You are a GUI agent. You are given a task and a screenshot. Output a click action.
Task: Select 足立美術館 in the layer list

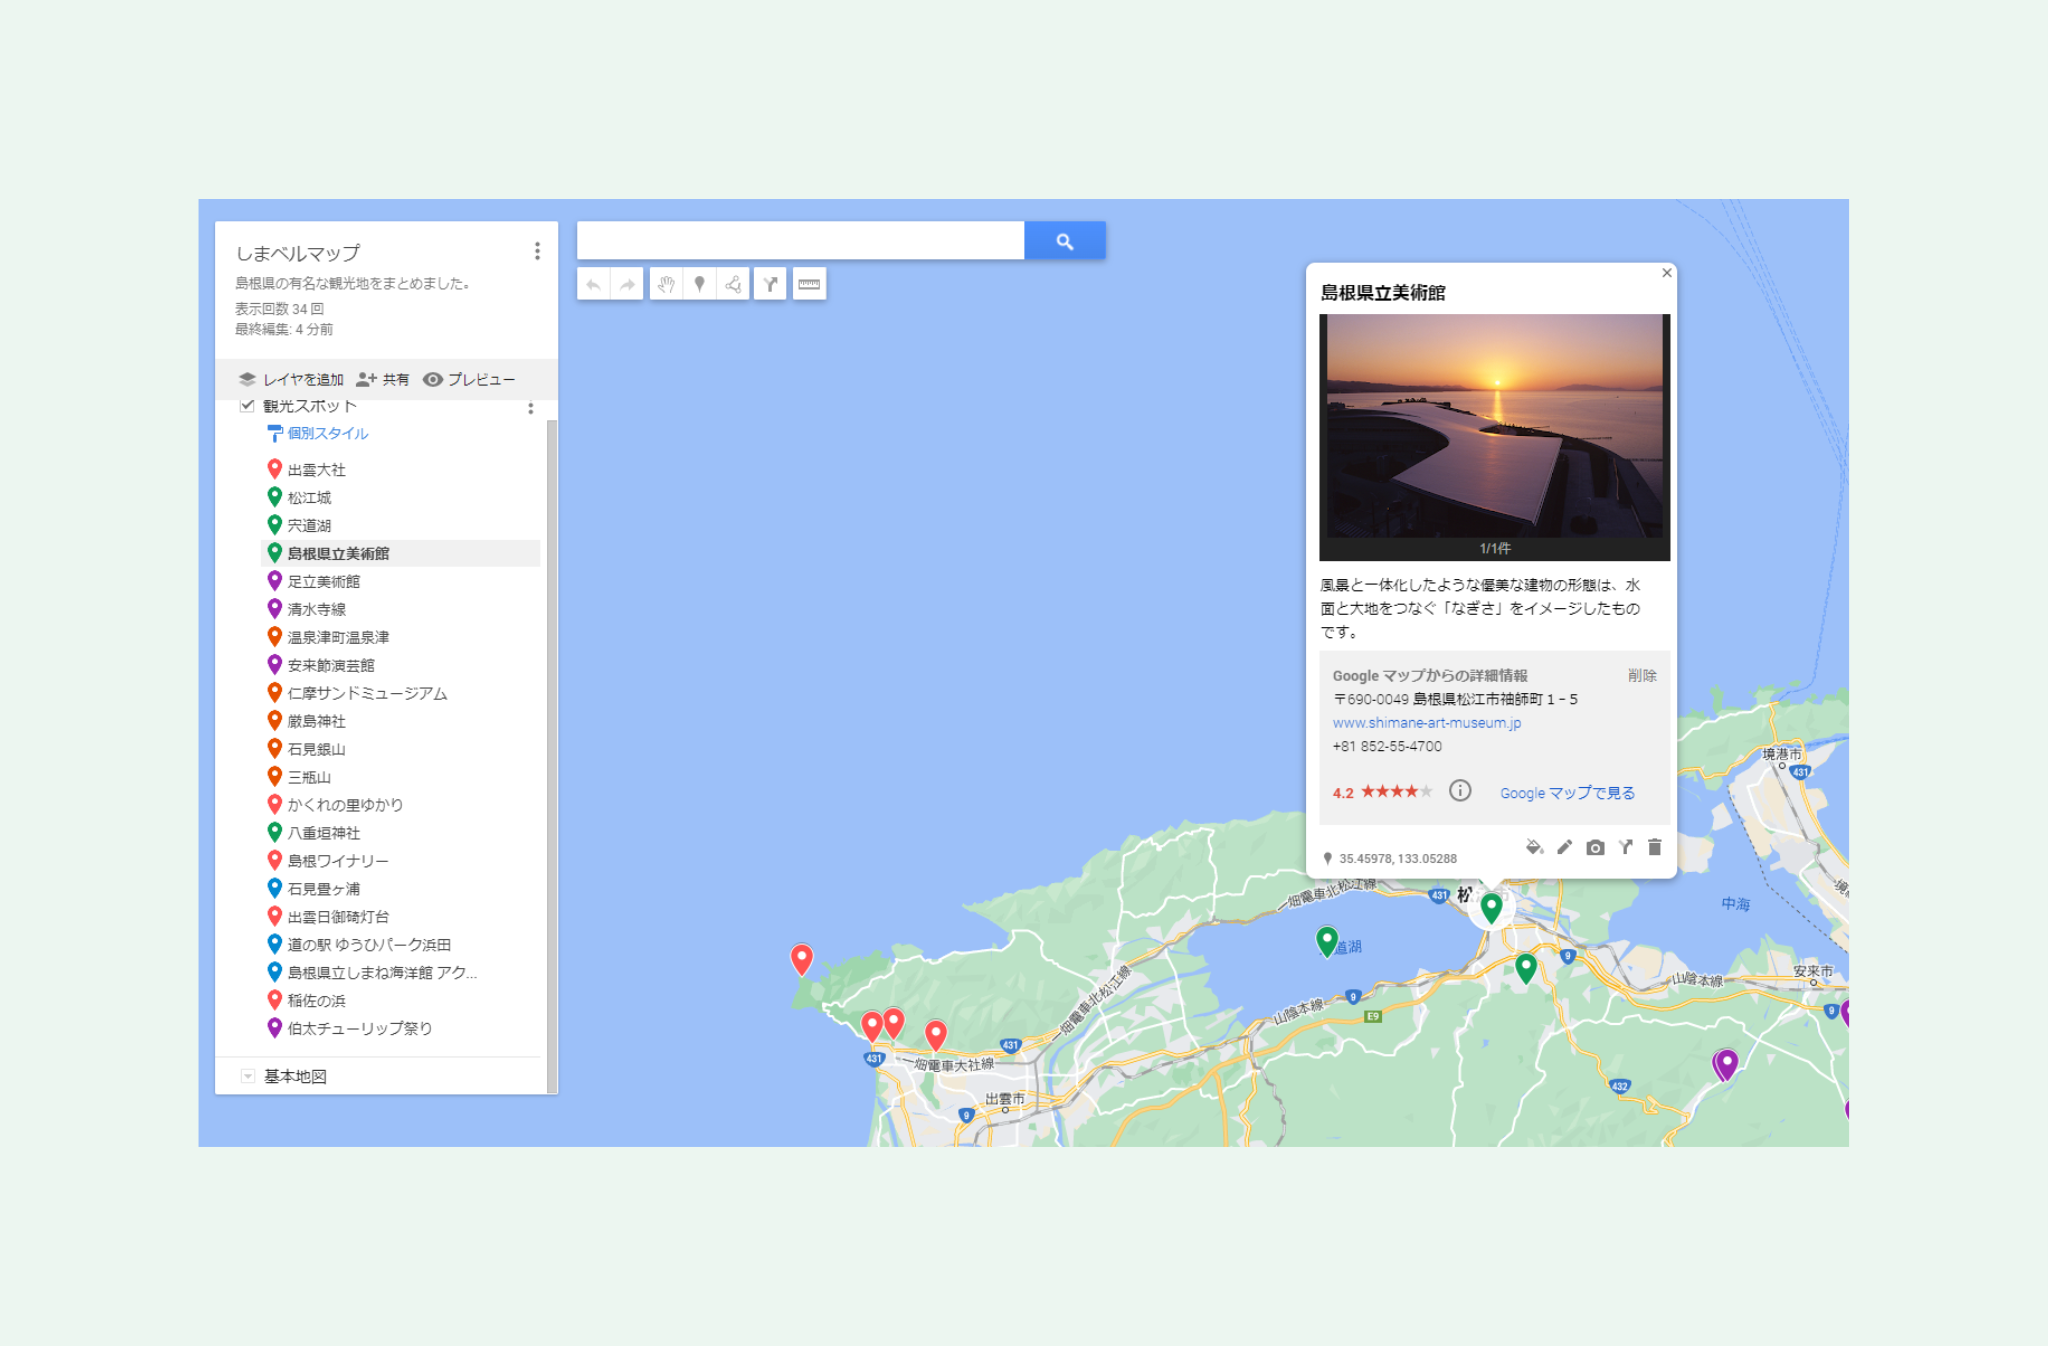point(324,581)
